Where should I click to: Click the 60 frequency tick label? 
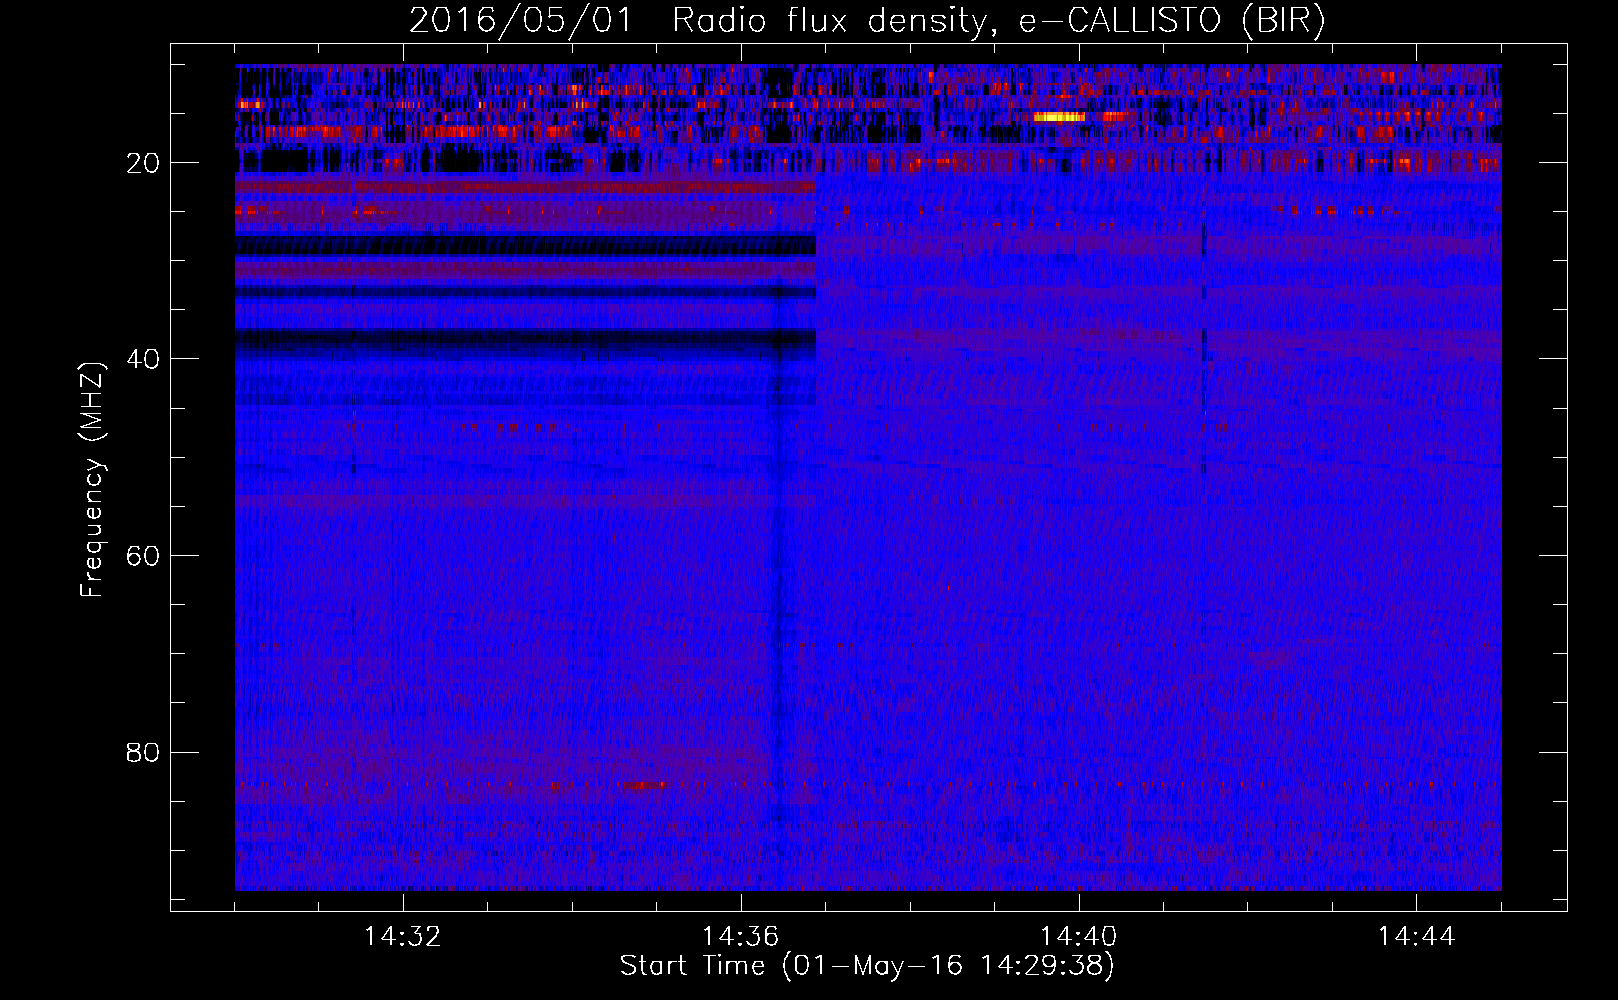point(144,556)
